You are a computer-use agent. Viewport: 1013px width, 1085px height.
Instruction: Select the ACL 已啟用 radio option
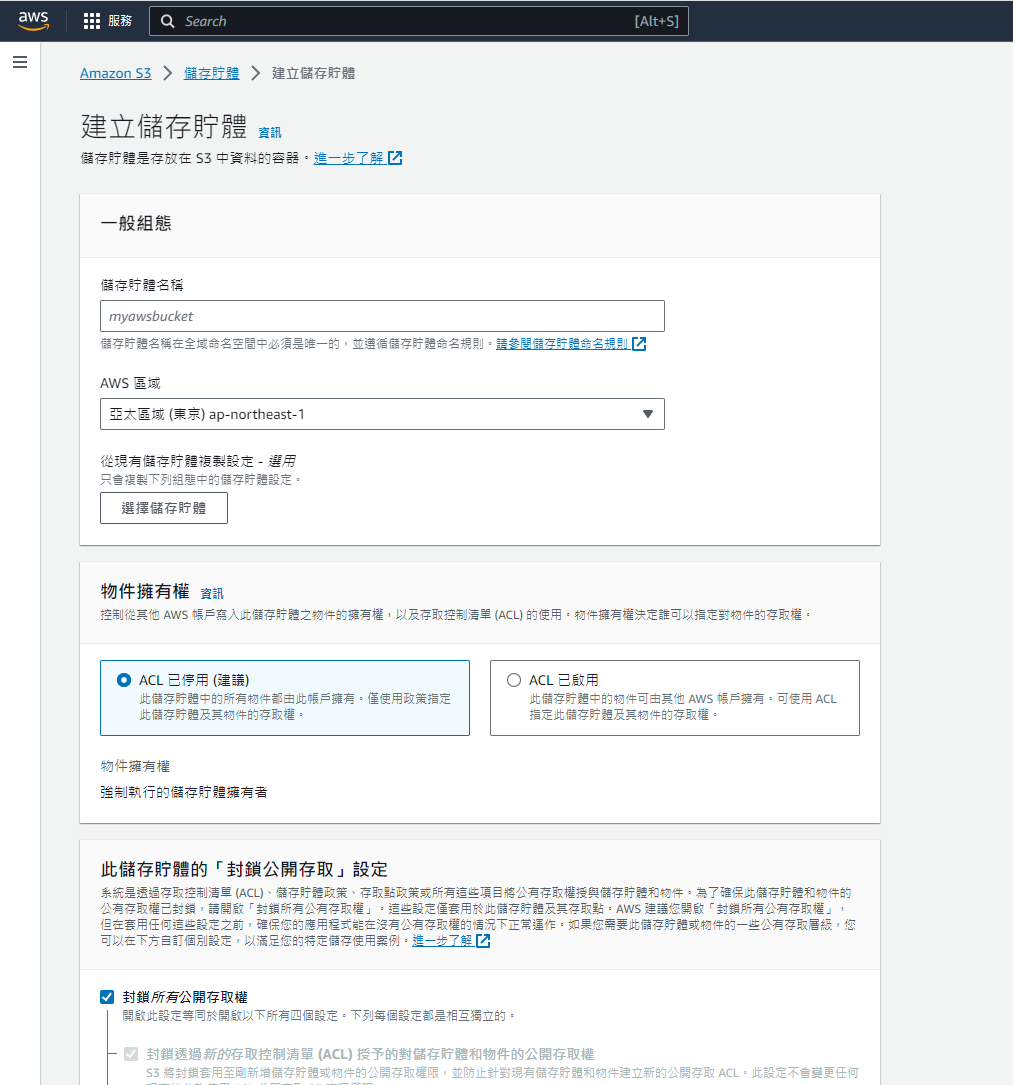[x=513, y=680]
